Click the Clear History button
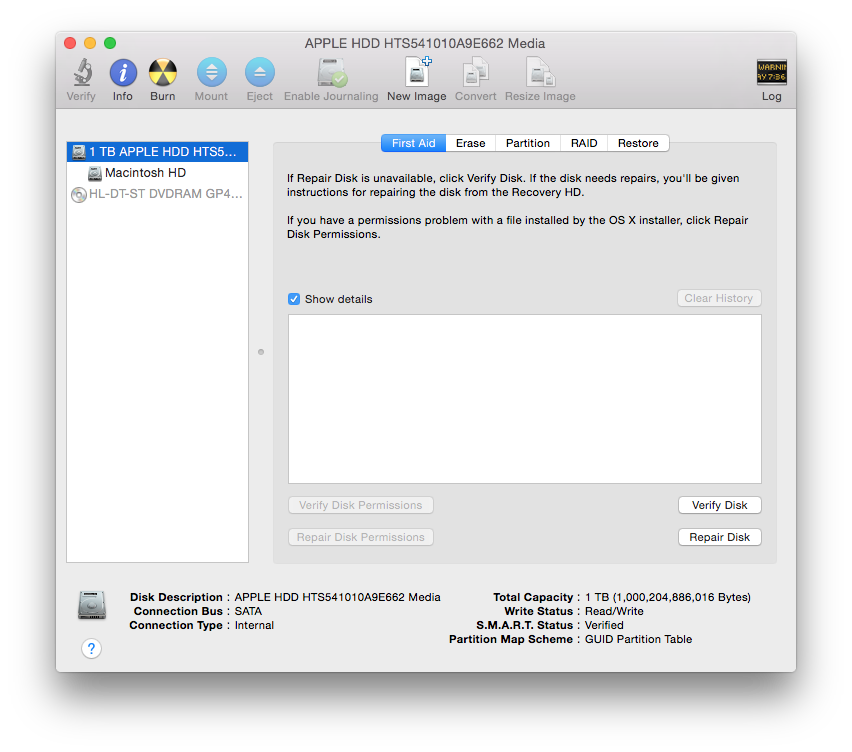Image resolution: width=852 pixels, height=752 pixels. pyautogui.click(x=719, y=298)
